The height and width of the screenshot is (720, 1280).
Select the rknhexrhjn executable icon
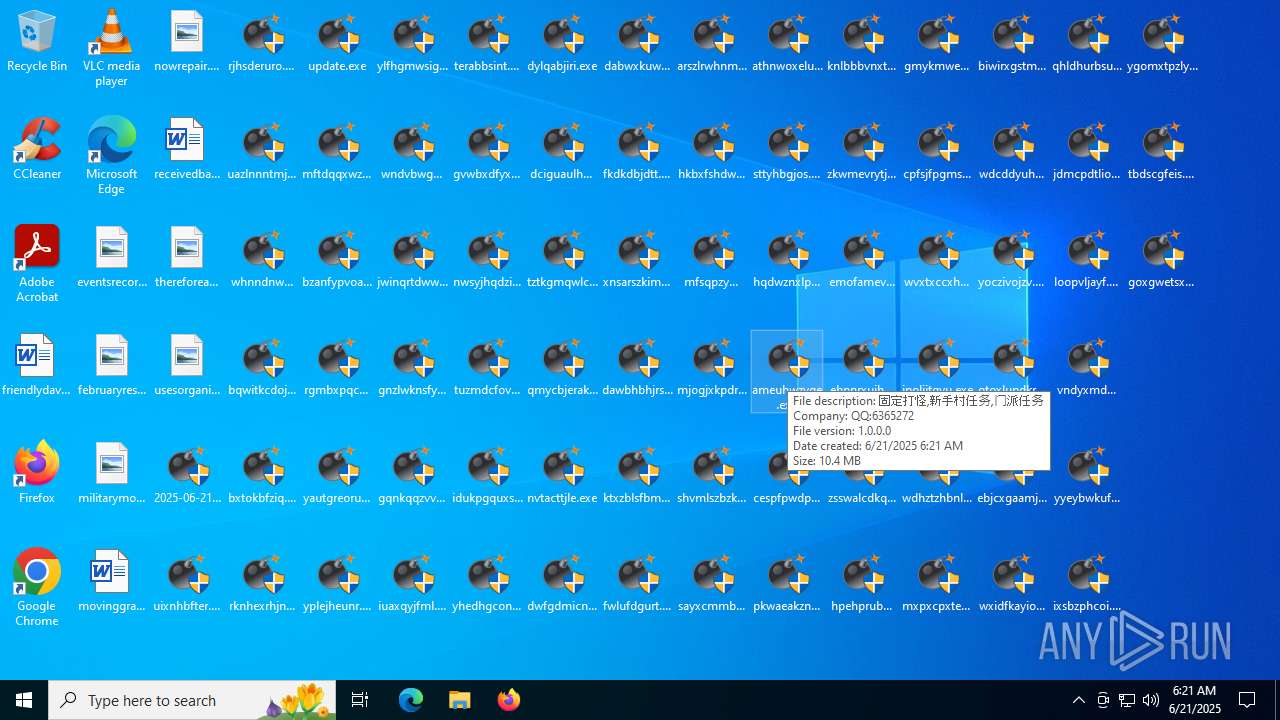pyautogui.click(x=262, y=581)
